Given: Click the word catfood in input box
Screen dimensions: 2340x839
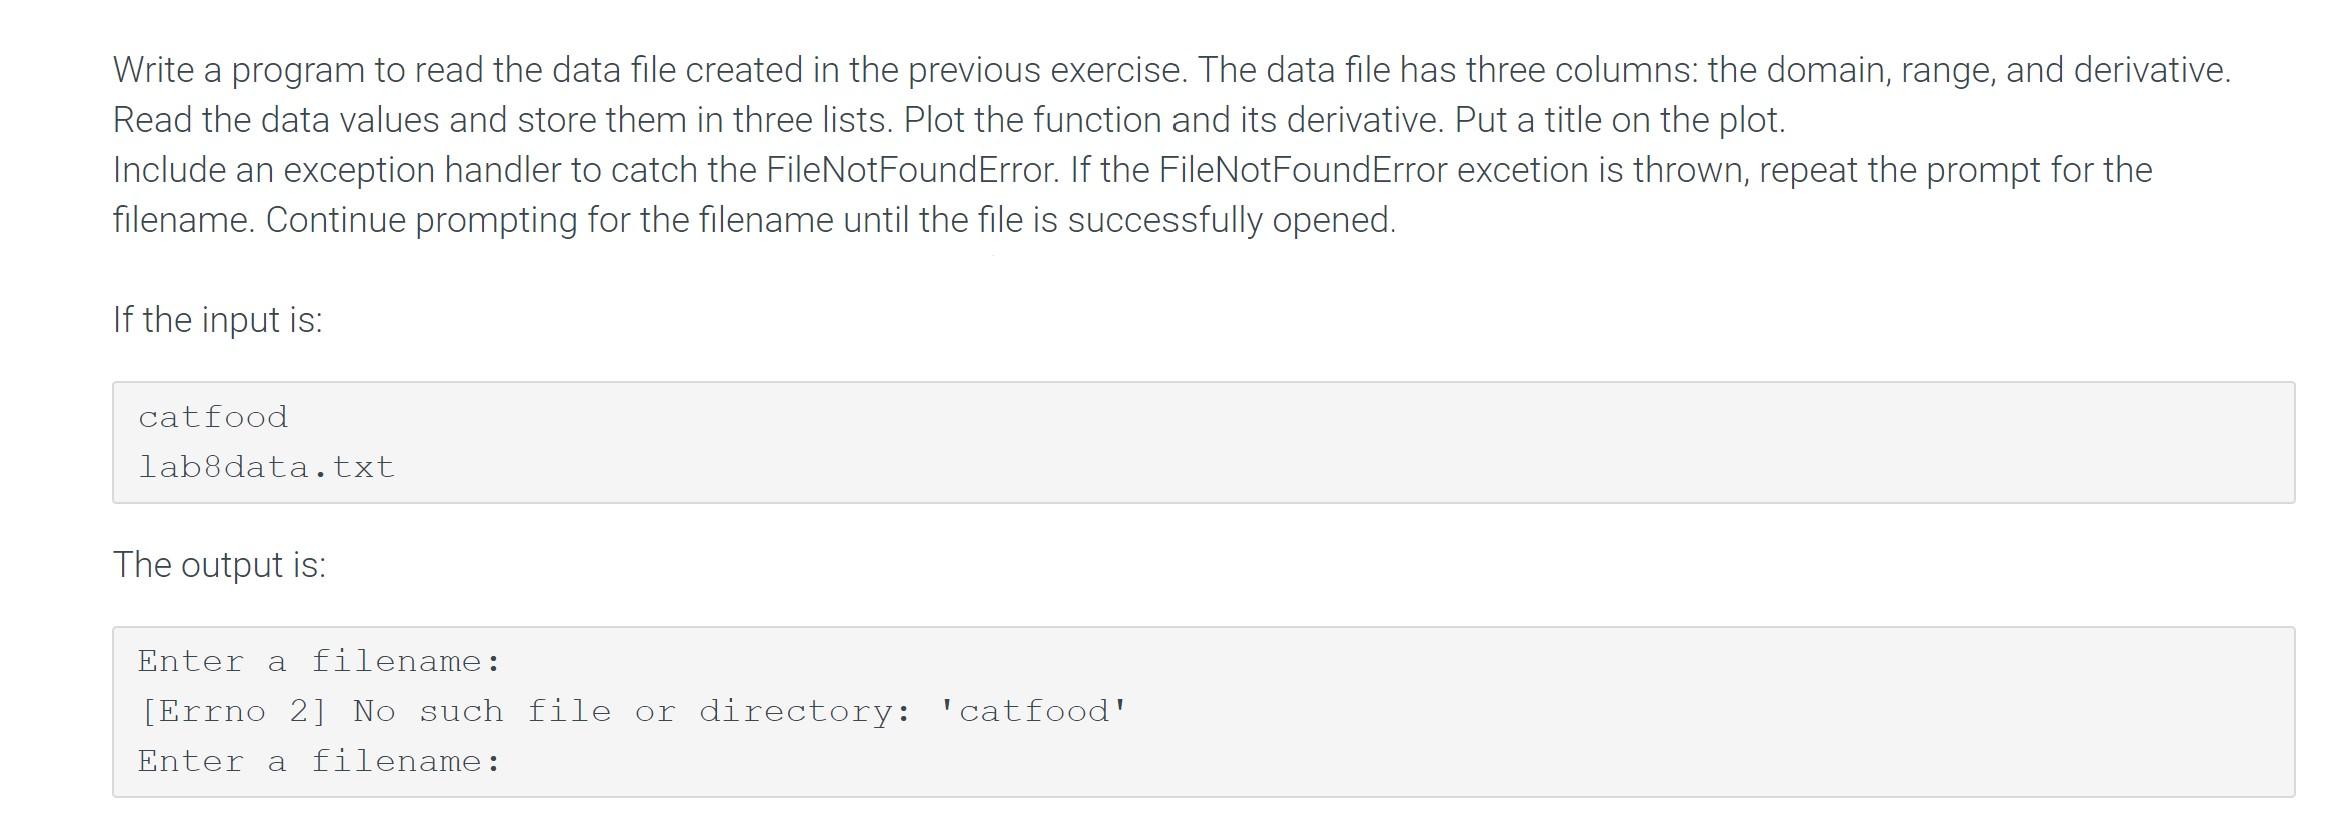Looking at the screenshot, I should 213,417.
